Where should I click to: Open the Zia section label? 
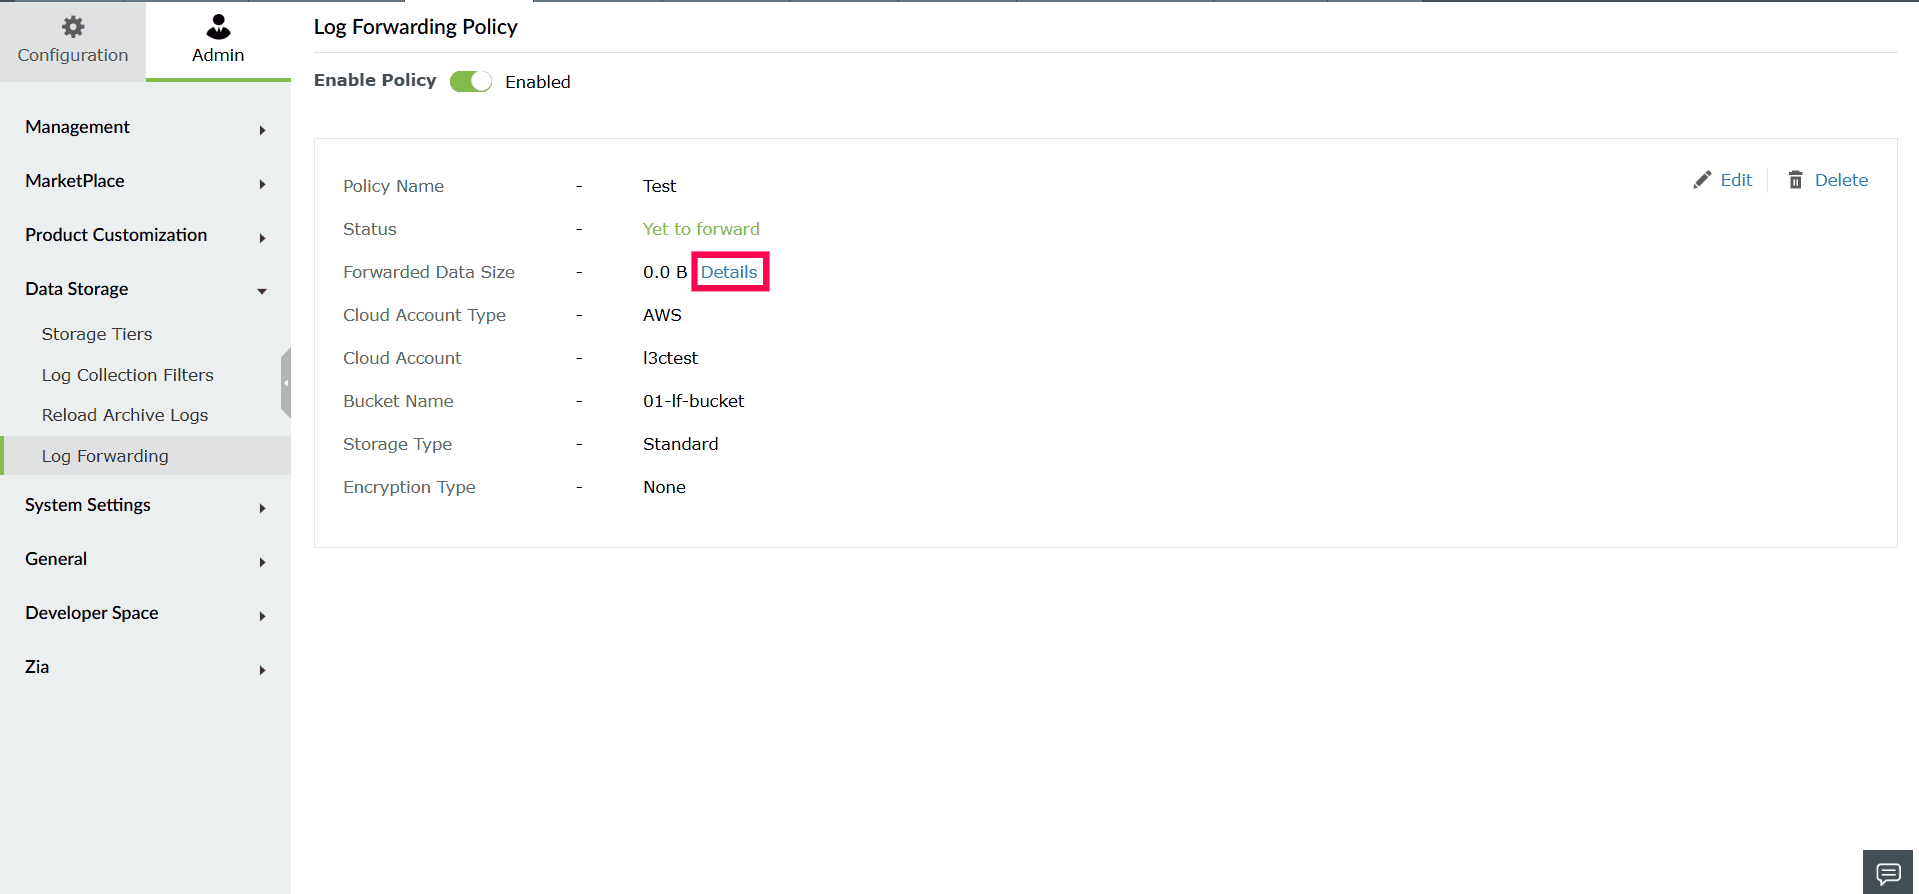(37, 667)
